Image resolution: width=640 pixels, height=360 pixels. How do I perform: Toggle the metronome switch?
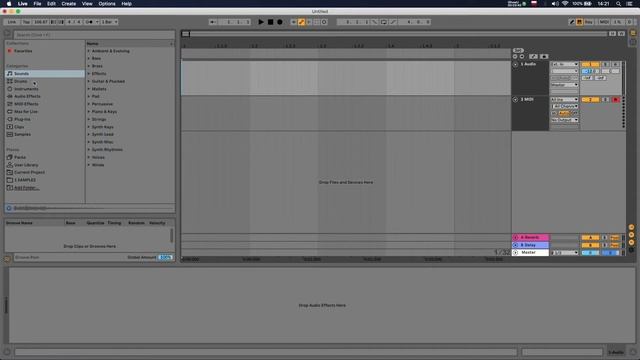click(x=91, y=22)
